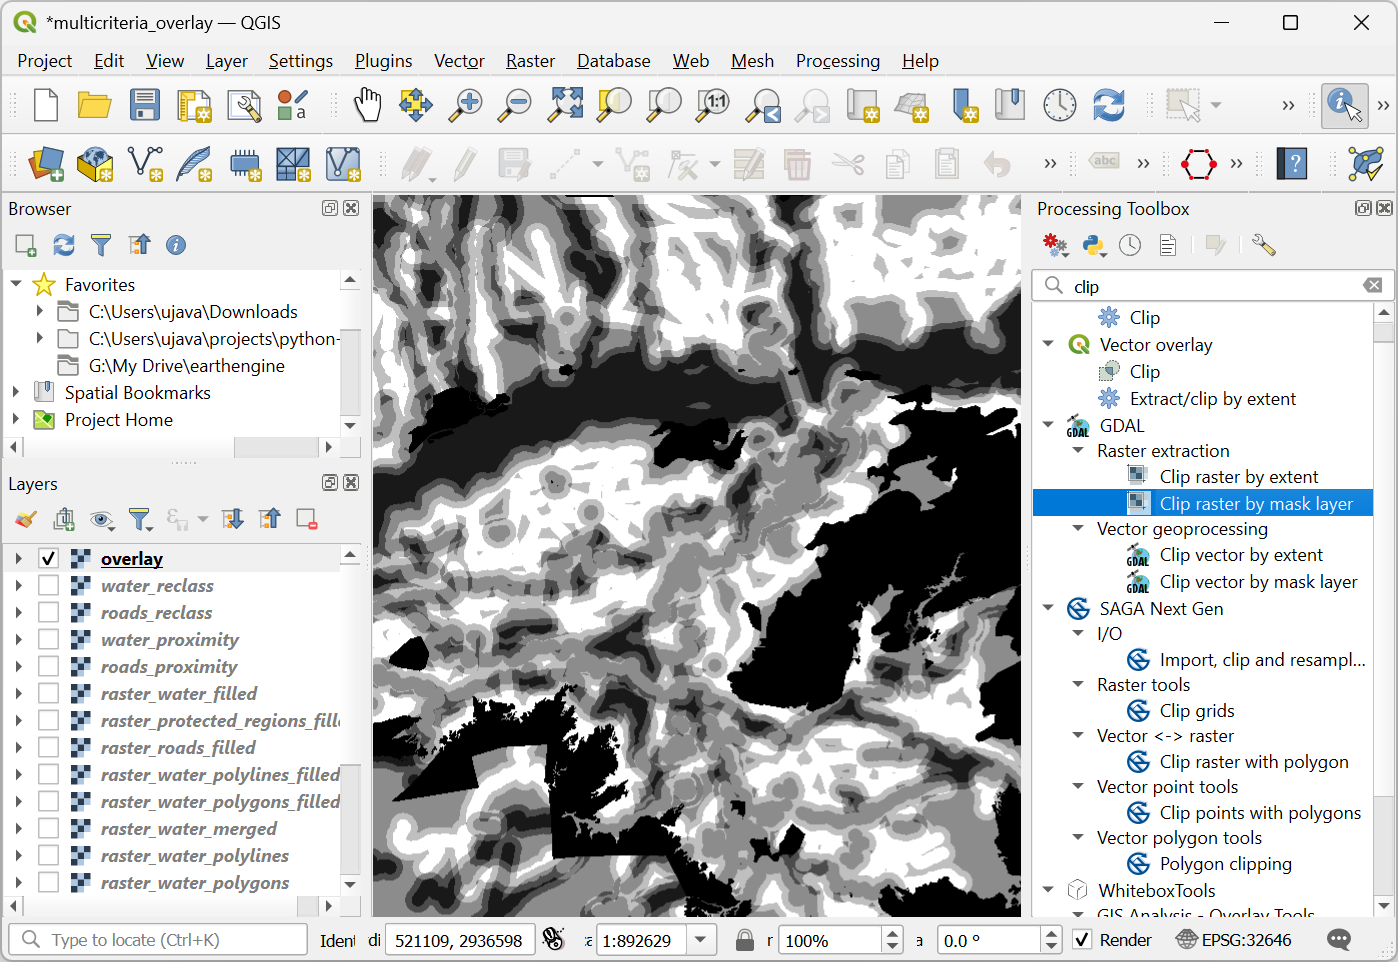Open the Processing Toolbox History clock icon

pyautogui.click(x=1130, y=245)
